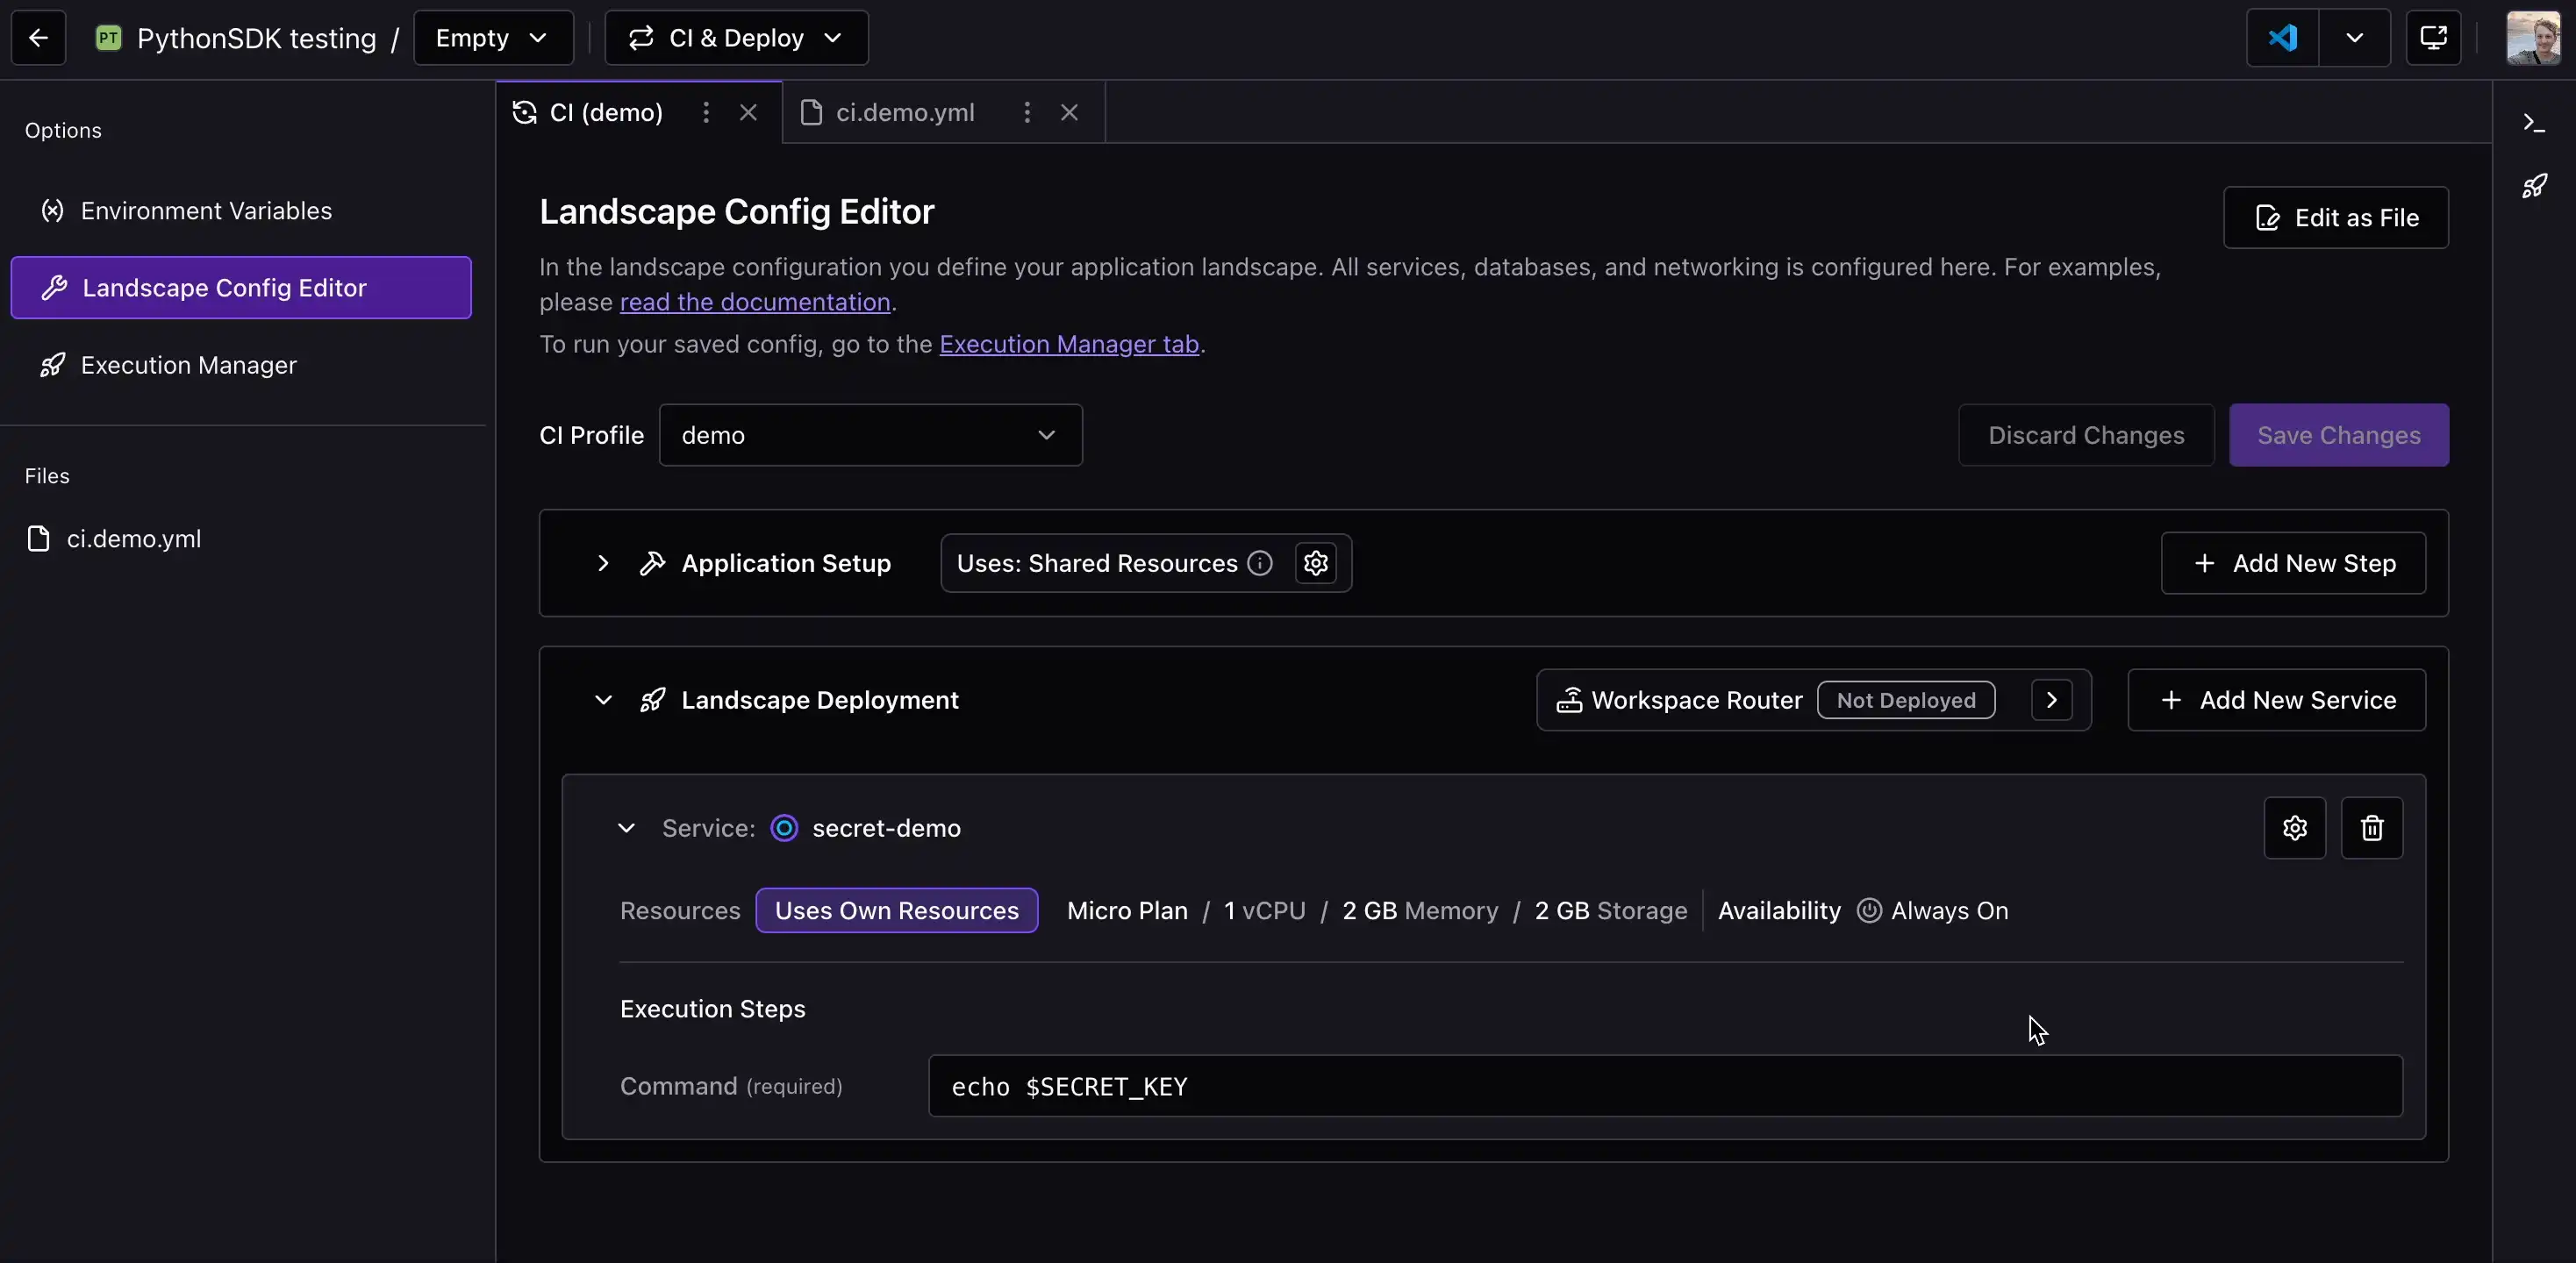
Task: Expand the Application Setup section
Action: pyautogui.click(x=602, y=563)
